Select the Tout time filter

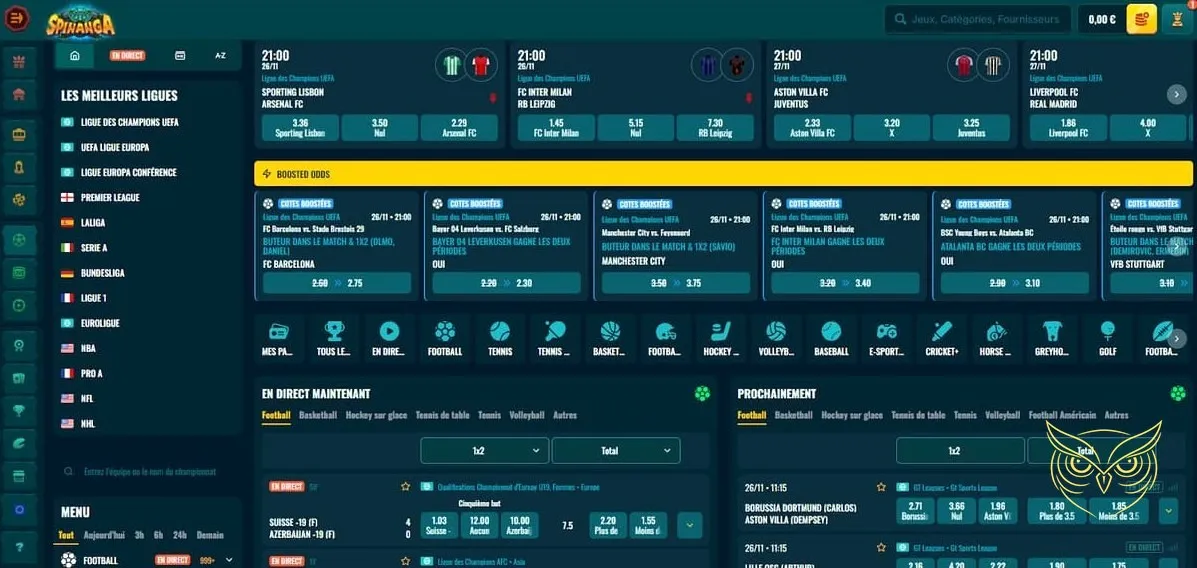click(x=66, y=535)
